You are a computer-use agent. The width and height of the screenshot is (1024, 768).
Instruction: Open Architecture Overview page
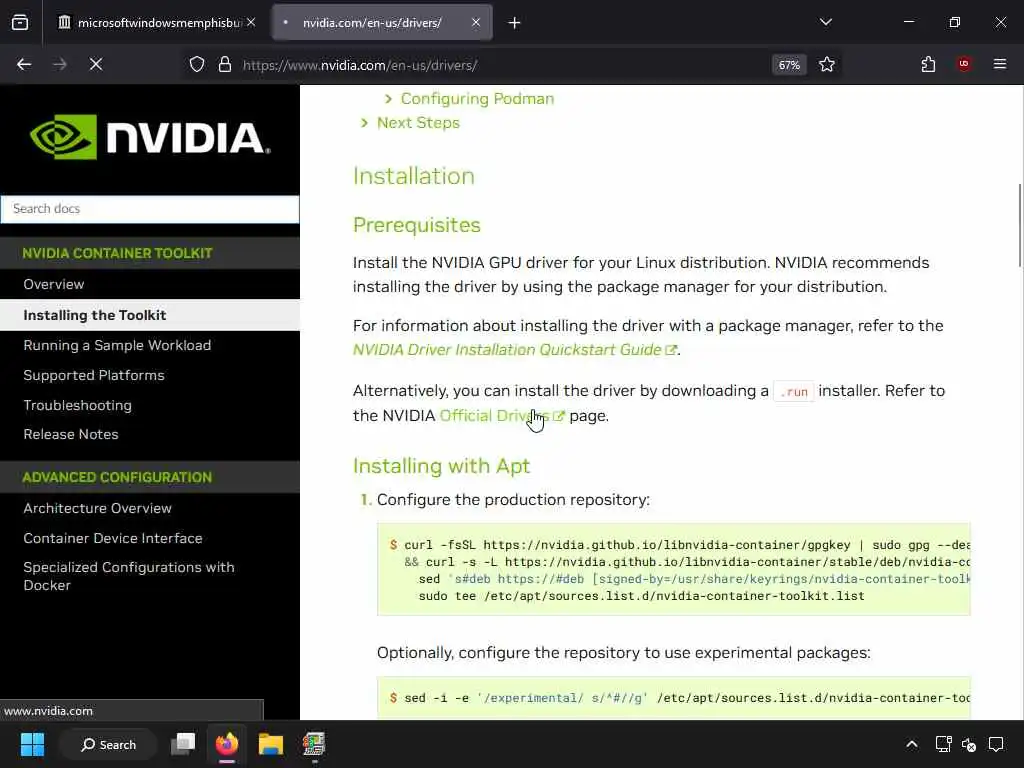click(97, 508)
